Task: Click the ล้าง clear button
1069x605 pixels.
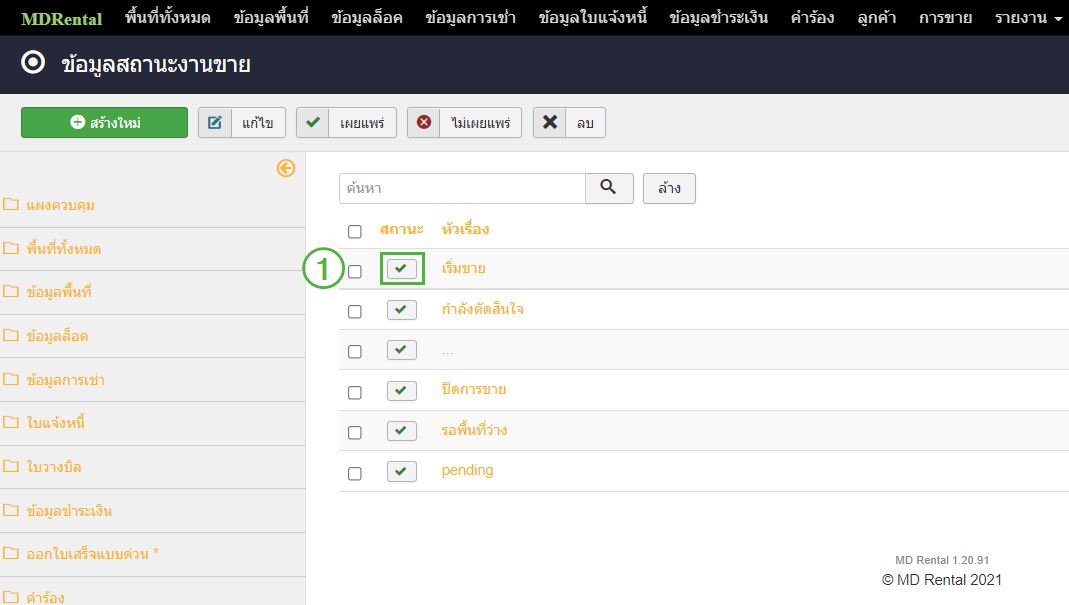Action: coord(669,188)
